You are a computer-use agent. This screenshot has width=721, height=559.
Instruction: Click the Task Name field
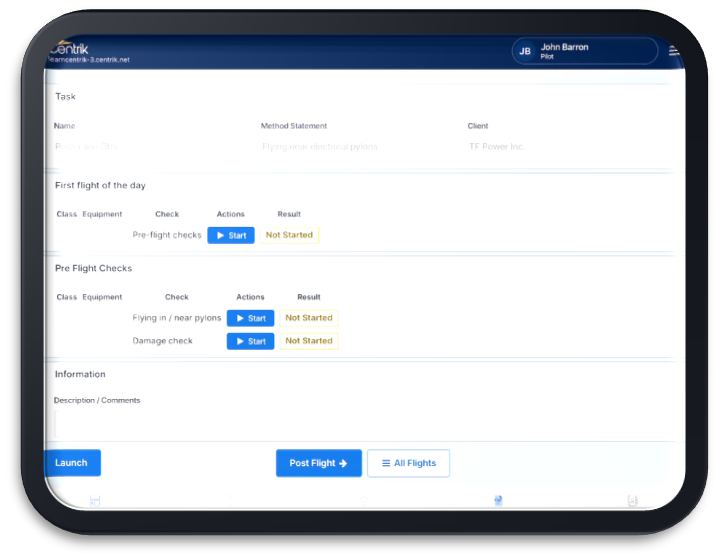click(152, 147)
